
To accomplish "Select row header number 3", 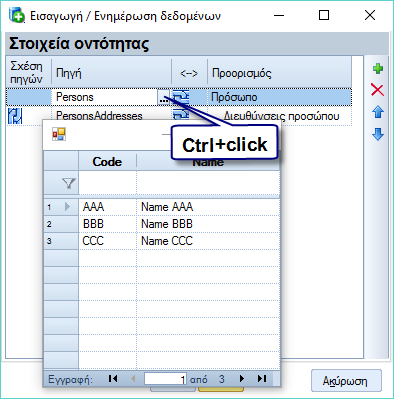I will pyautogui.click(x=61, y=241).
